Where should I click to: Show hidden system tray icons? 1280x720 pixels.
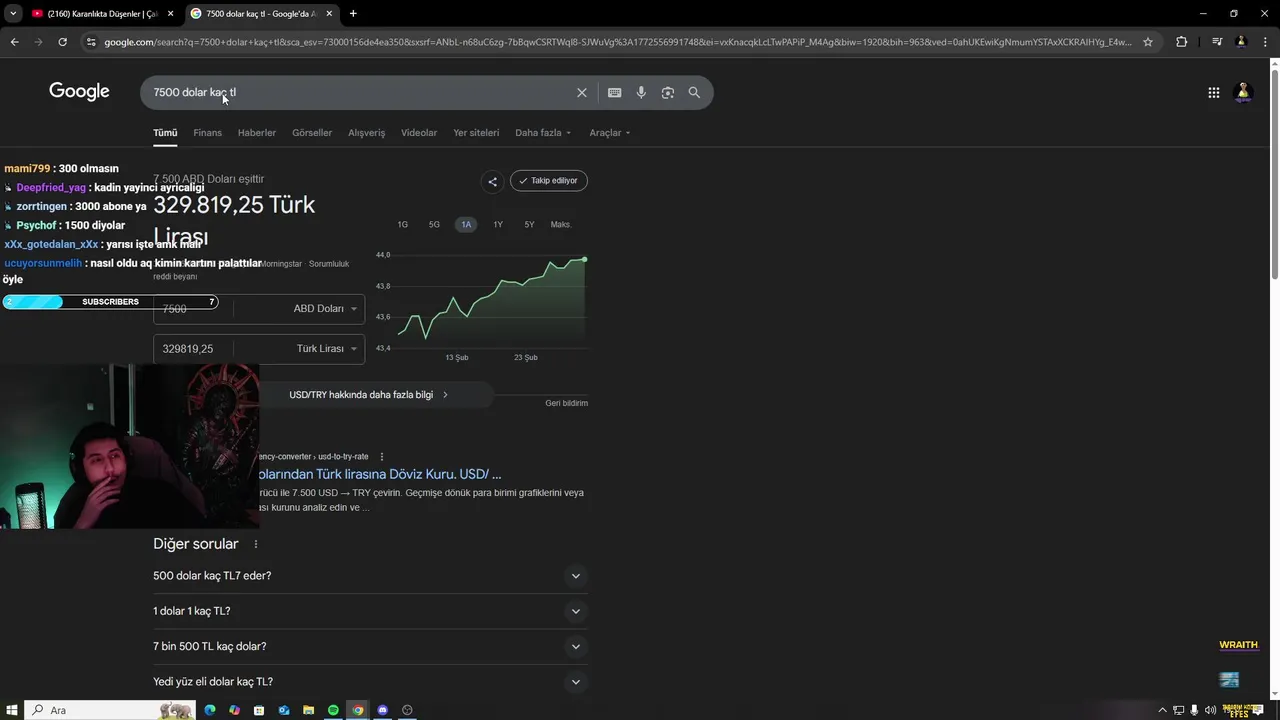click(1162, 710)
